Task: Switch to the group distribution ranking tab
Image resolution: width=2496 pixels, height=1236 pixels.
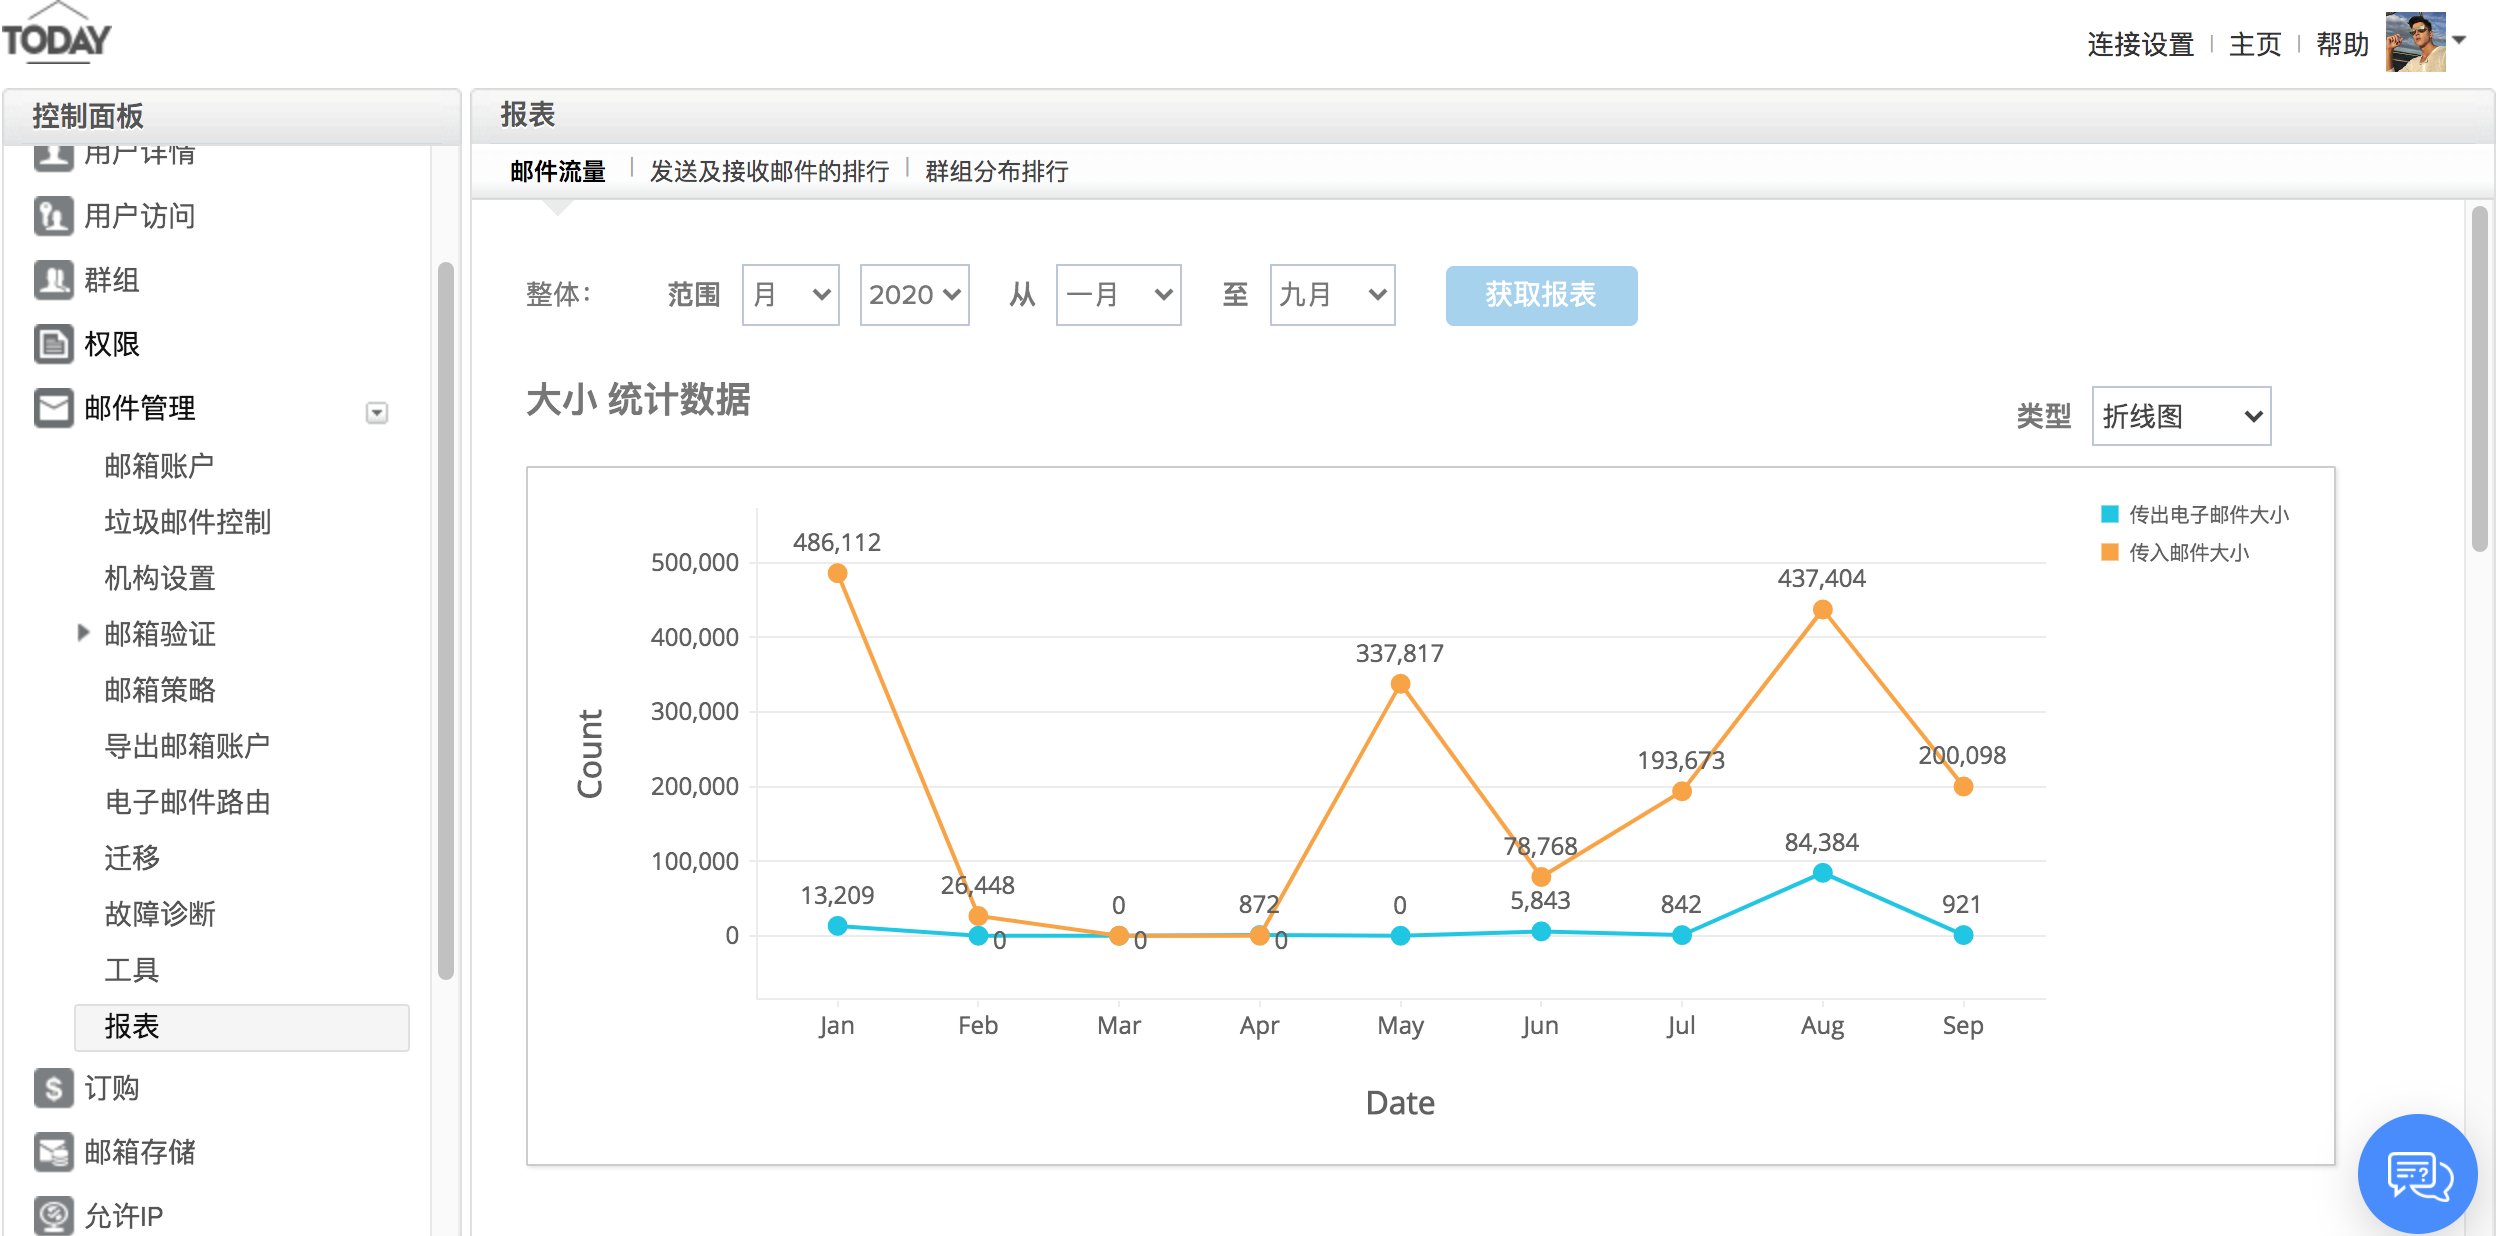Action: [x=996, y=171]
